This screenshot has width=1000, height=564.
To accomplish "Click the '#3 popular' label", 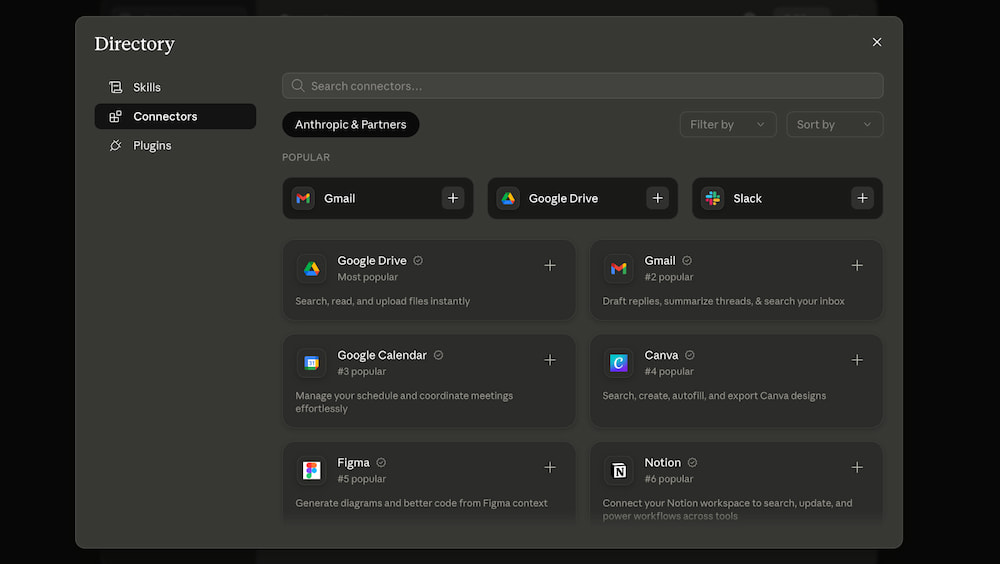I will [362, 371].
